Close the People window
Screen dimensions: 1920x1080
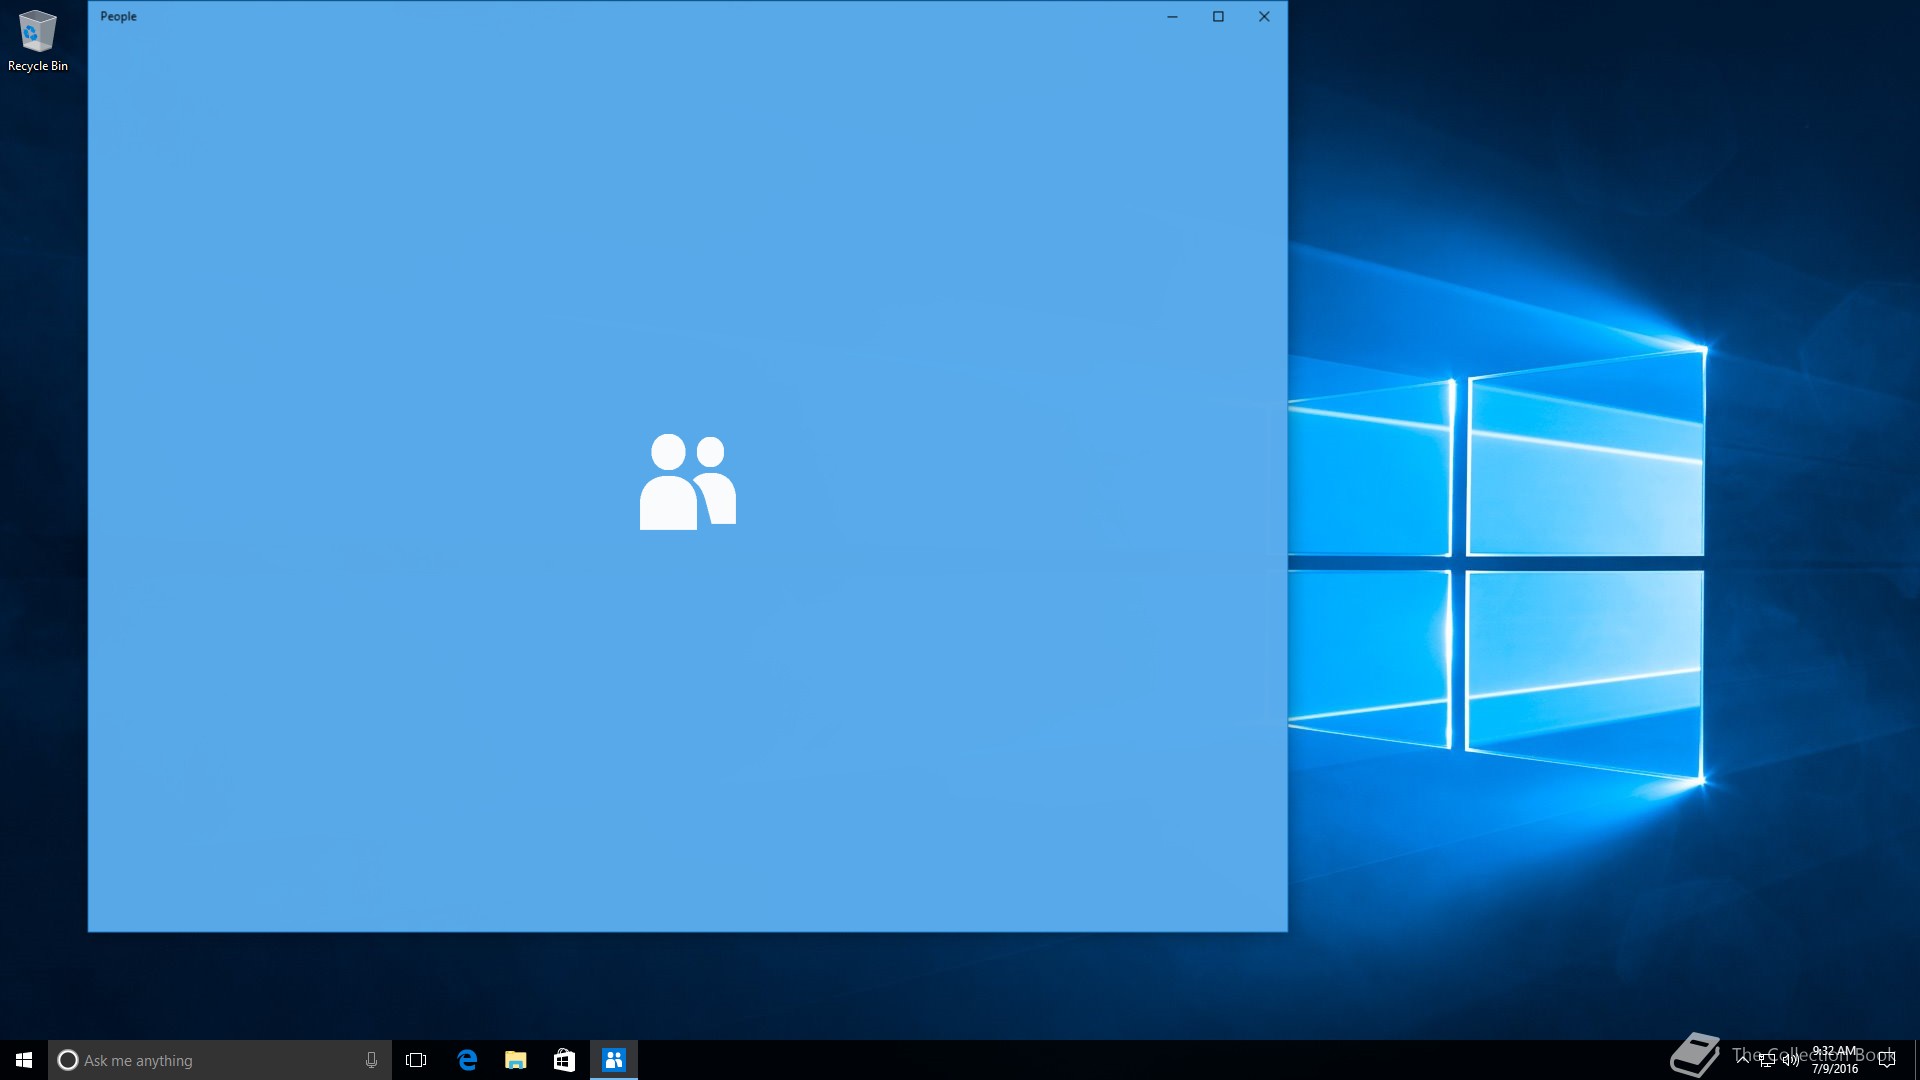[1264, 16]
